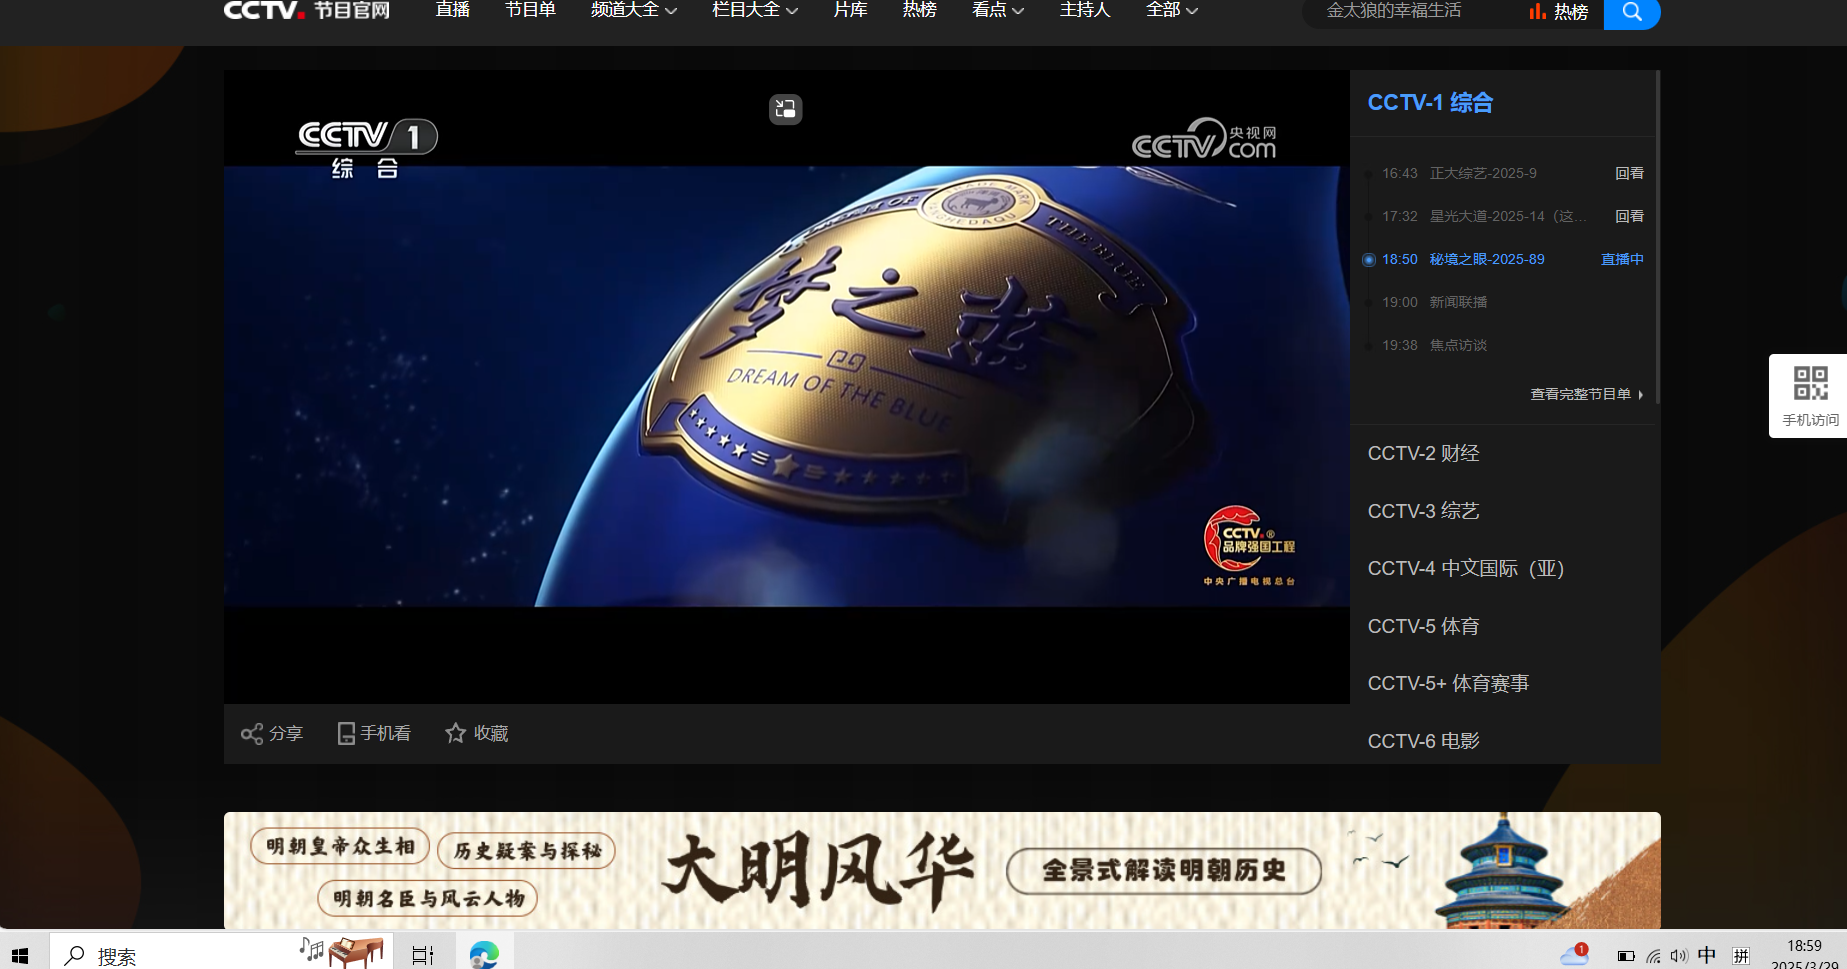Image resolution: width=1847 pixels, height=969 pixels.
Task: Click 查看完整节目单 link
Action: pyautogui.click(x=1580, y=394)
